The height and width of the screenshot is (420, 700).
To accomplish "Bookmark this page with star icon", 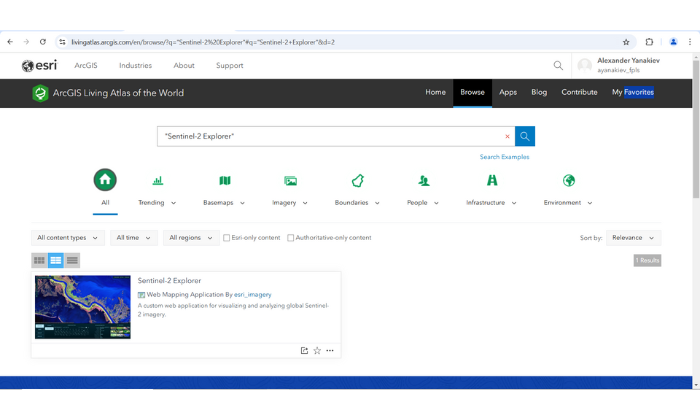I will coord(626,42).
